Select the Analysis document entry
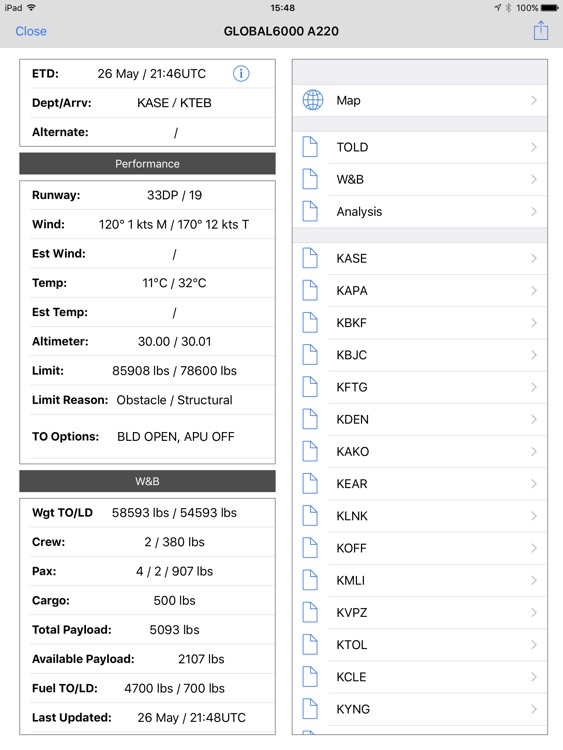This screenshot has height=750, width=563. click(x=419, y=211)
